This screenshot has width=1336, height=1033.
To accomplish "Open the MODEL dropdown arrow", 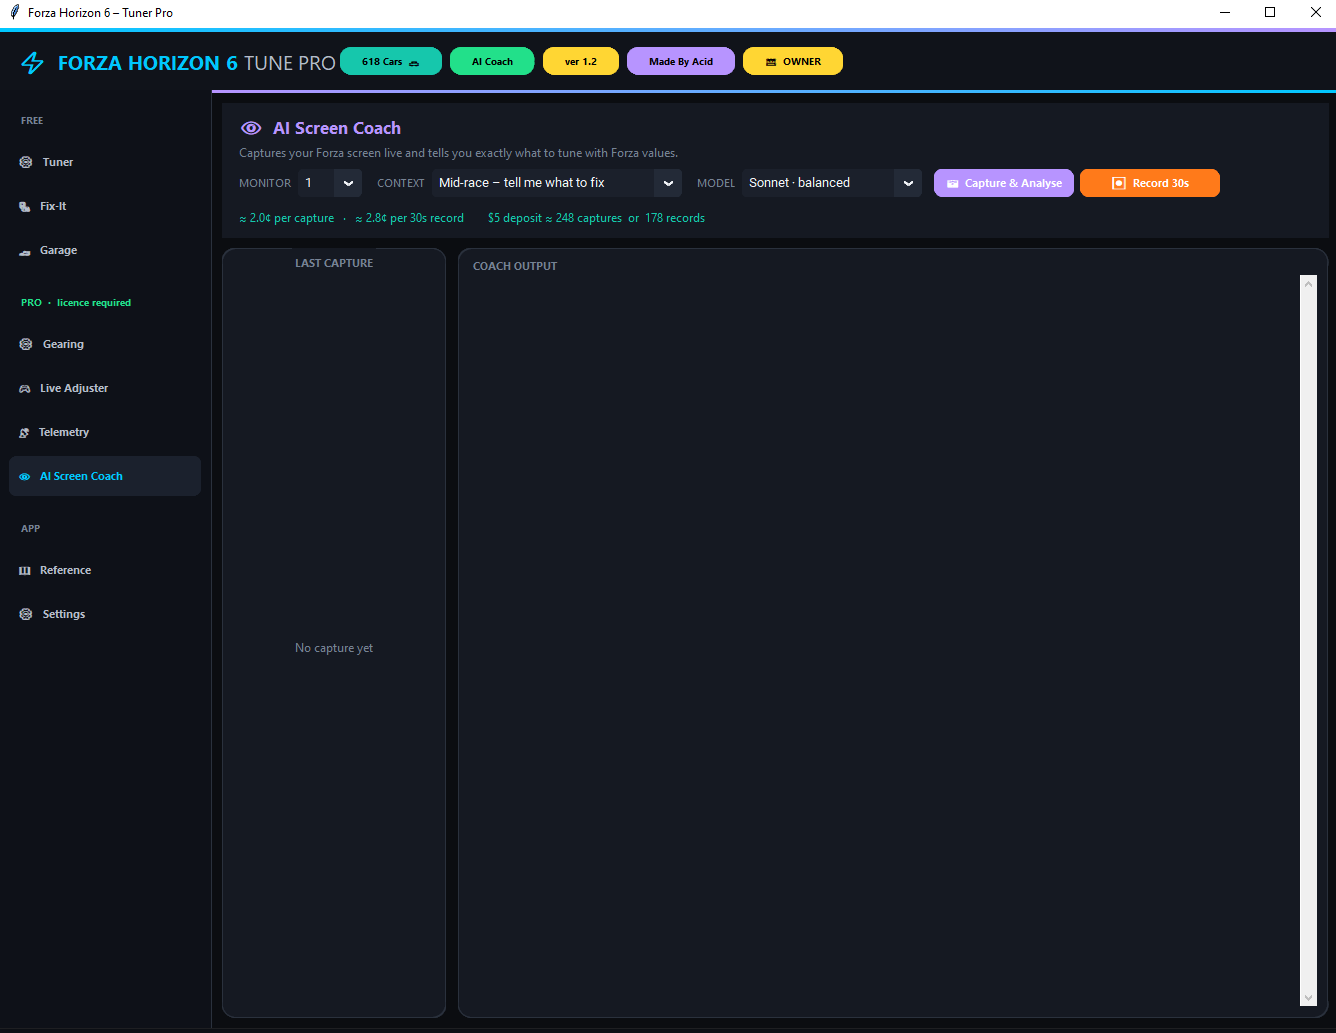I will point(908,183).
